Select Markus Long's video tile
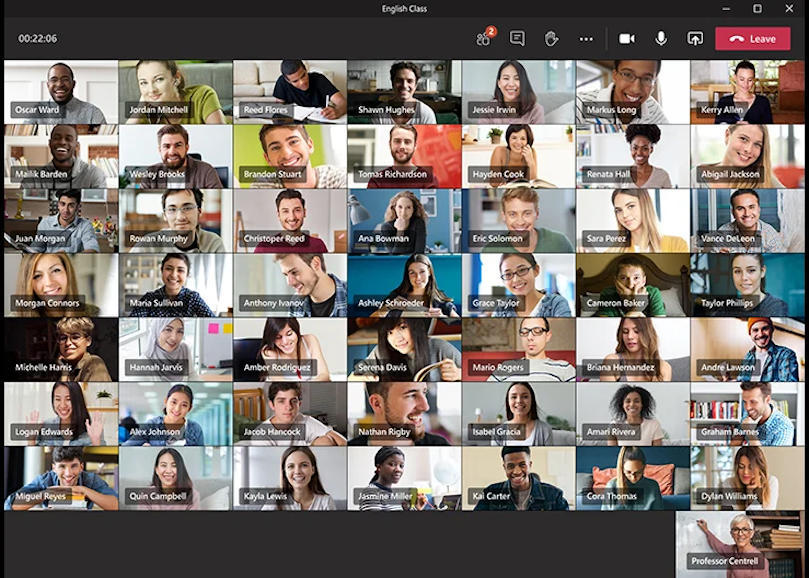This screenshot has width=809, height=578. pyautogui.click(x=633, y=92)
